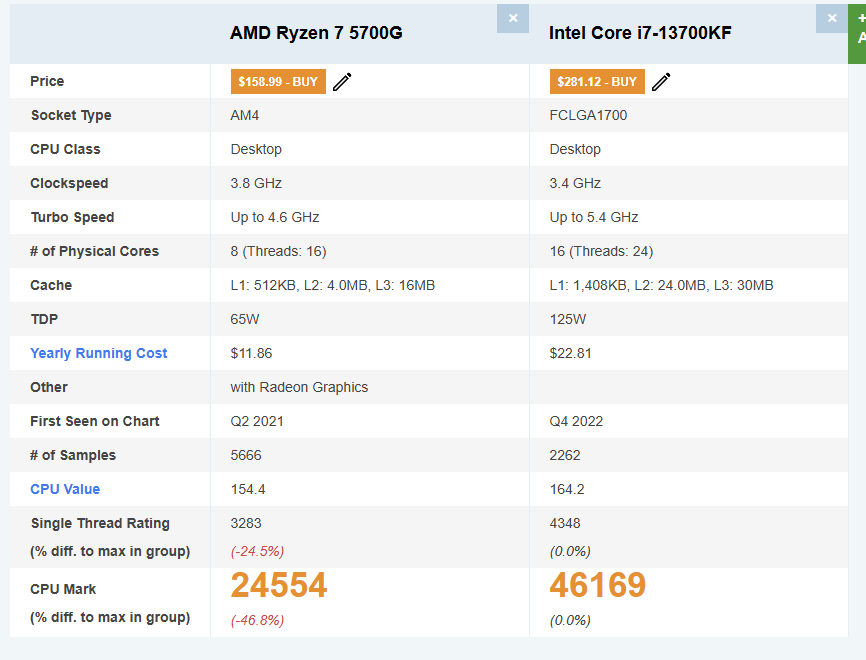Click the $281.12 - BUY button
This screenshot has height=660, width=866.
click(x=597, y=82)
